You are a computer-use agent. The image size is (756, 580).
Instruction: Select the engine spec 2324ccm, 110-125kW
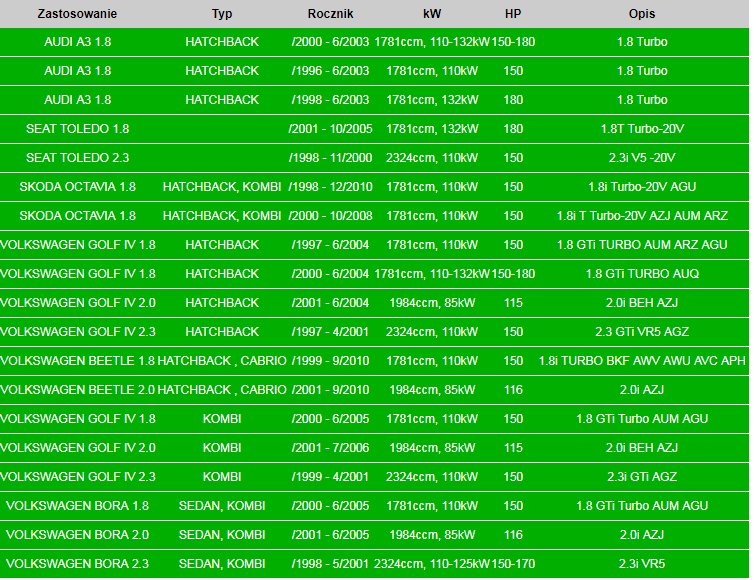click(x=432, y=563)
